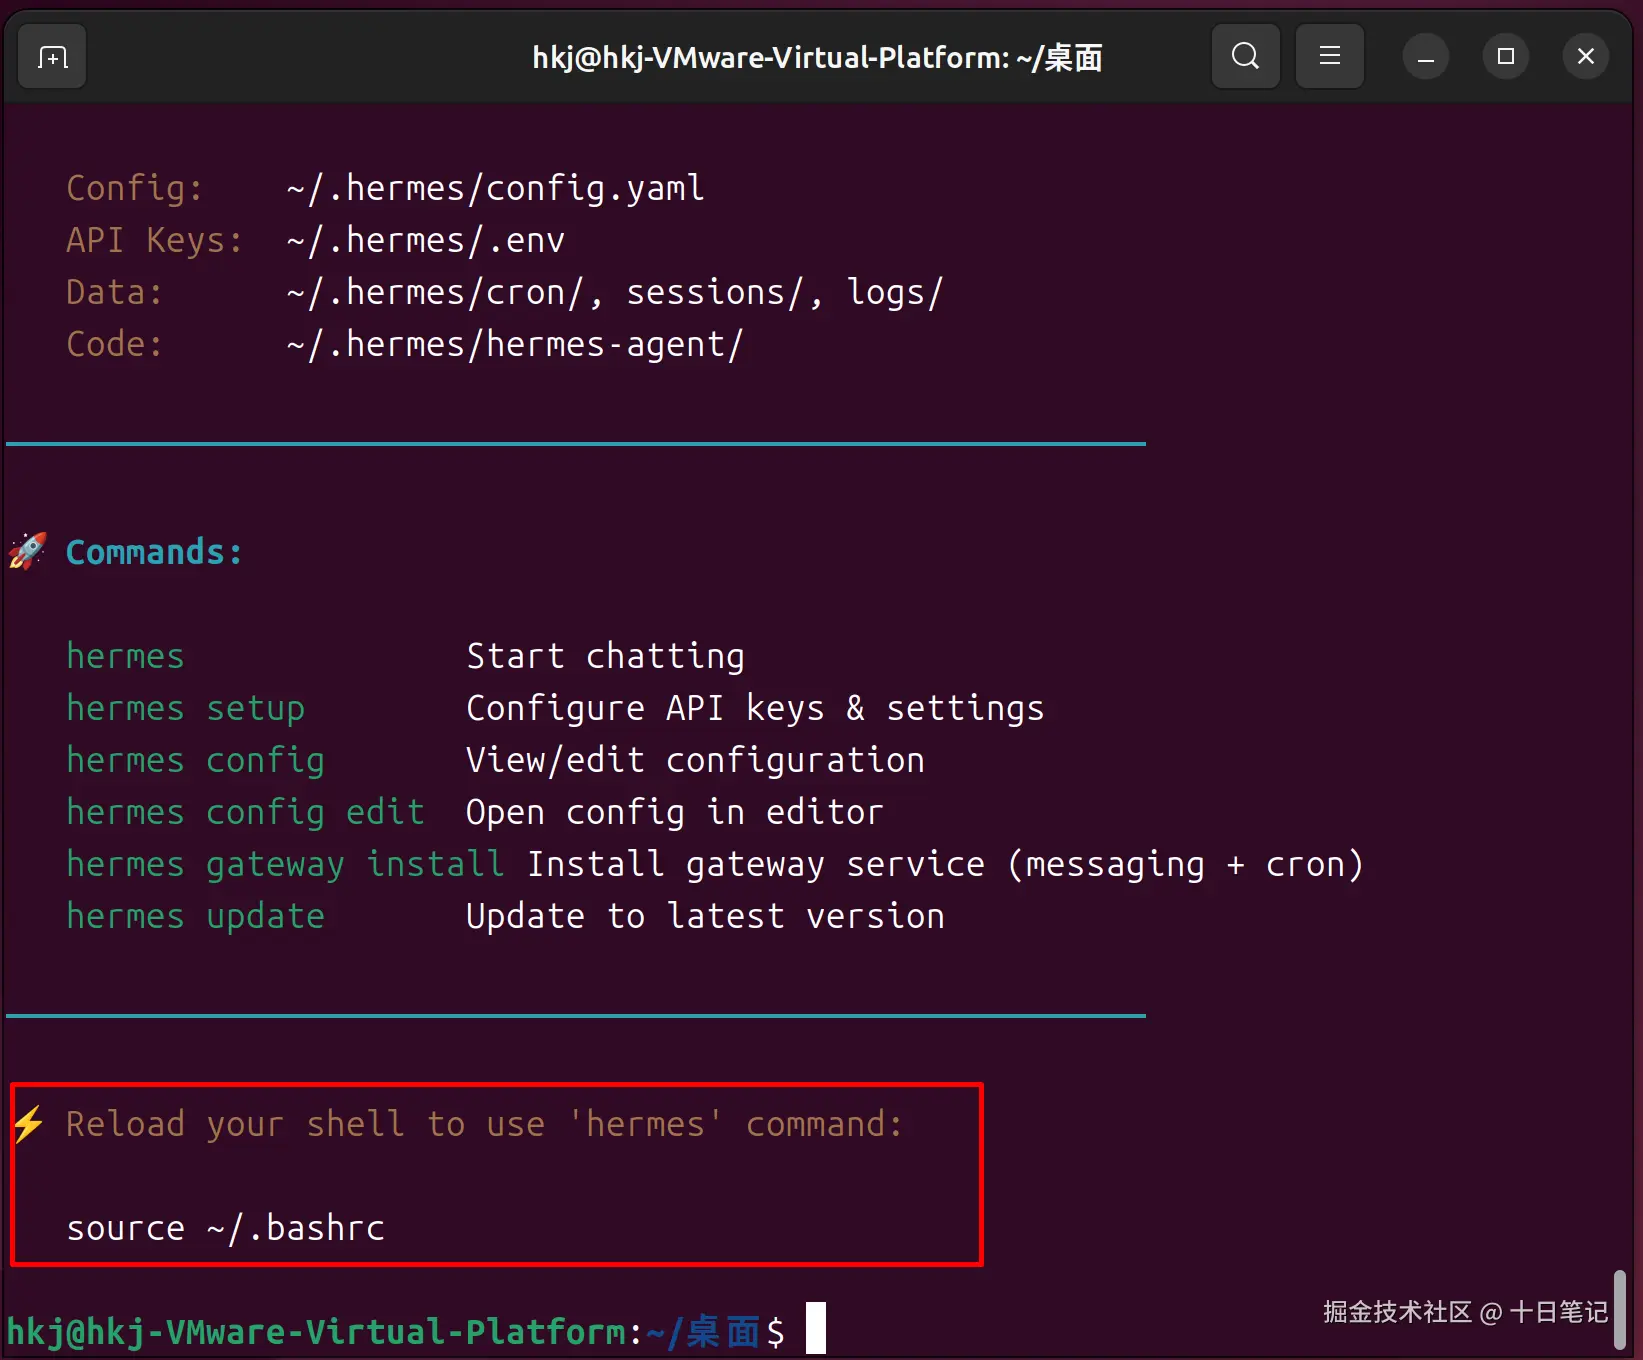Click the path ~/.hermes/hermes-agent/

tap(515, 344)
